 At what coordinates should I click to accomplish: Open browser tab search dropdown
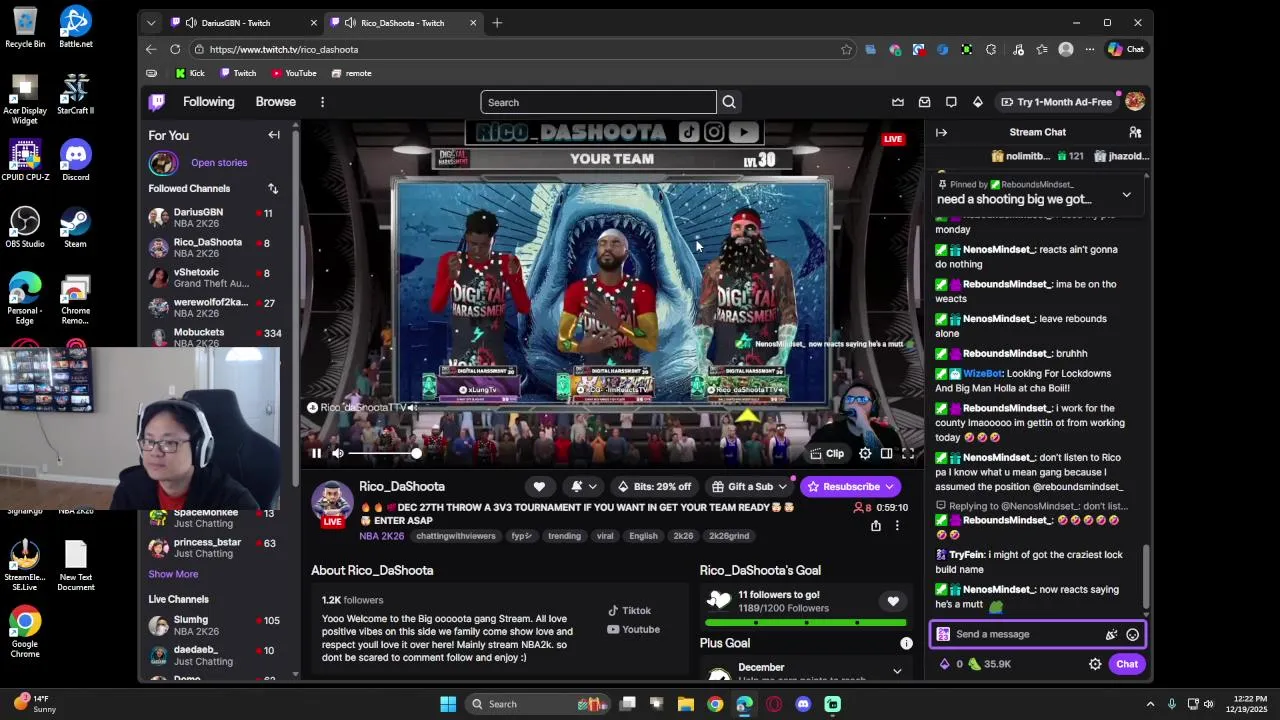point(151,23)
